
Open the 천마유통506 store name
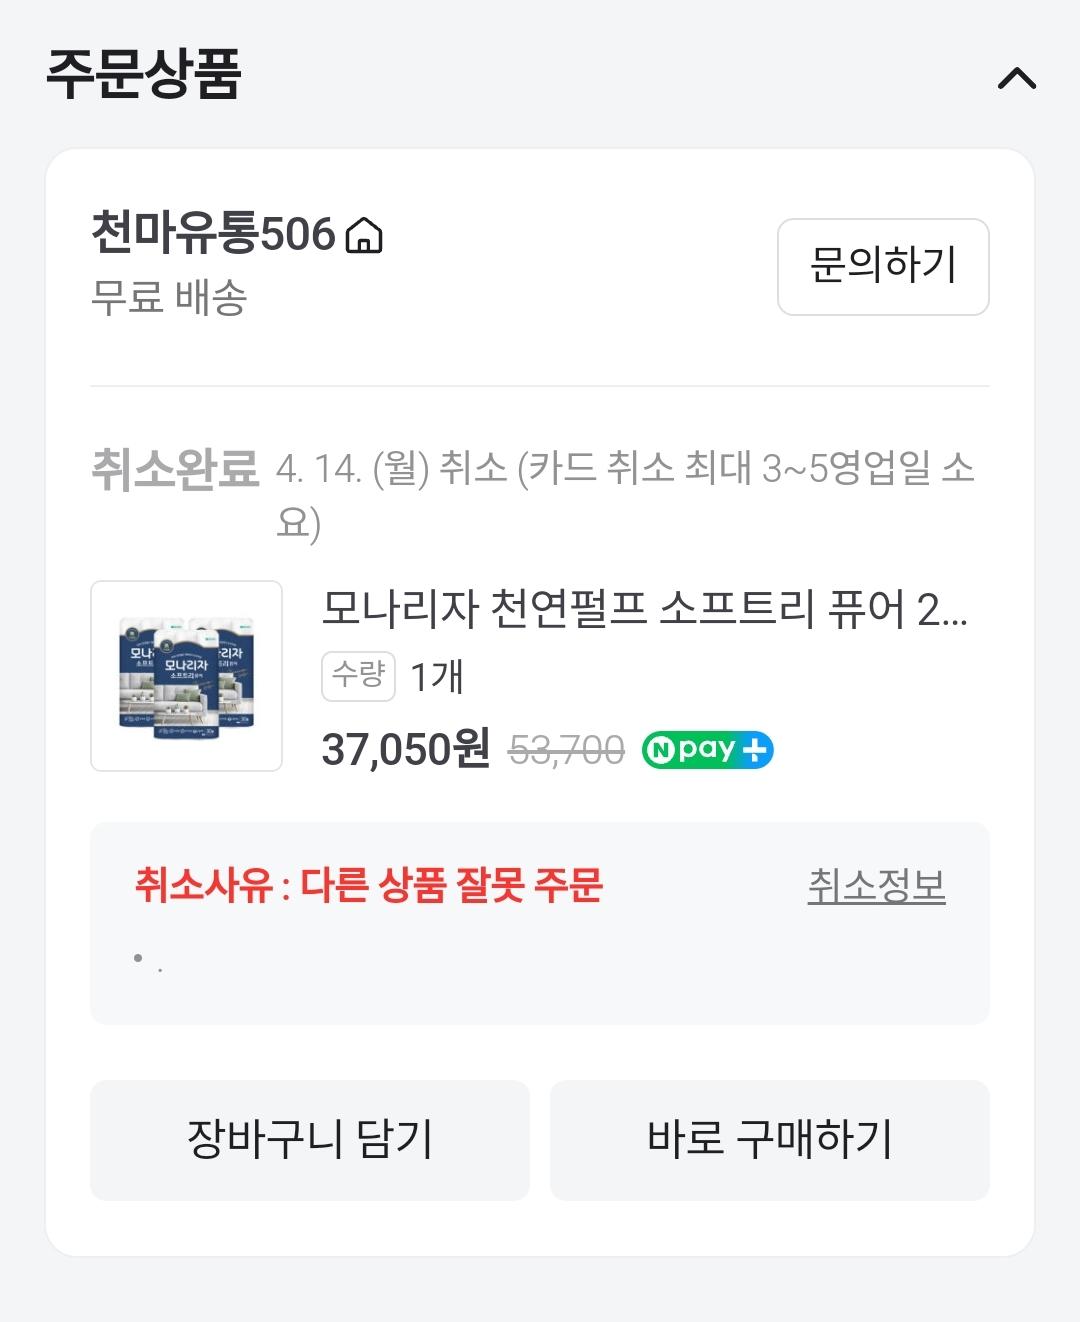point(213,234)
